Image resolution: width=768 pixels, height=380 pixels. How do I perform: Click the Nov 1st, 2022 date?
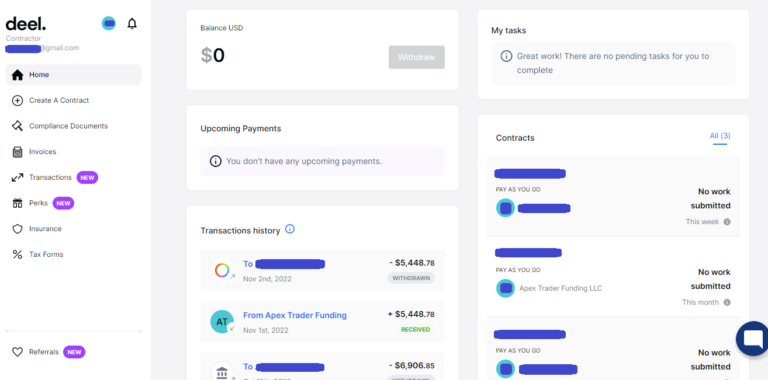point(265,330)
